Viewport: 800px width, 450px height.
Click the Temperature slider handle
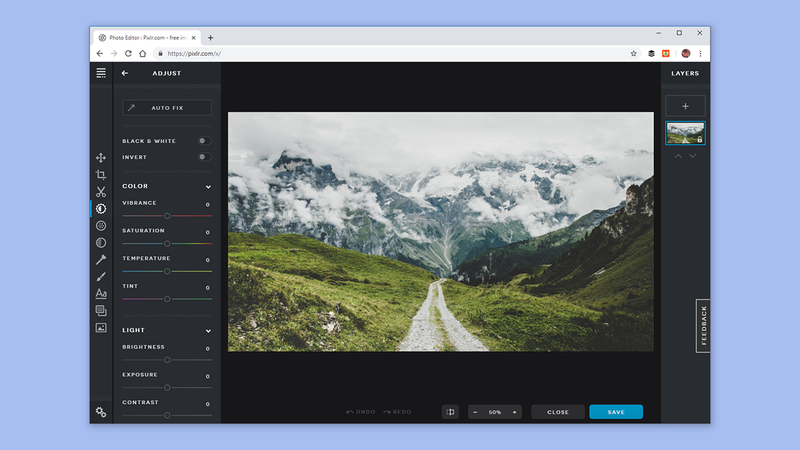point(167,271)
